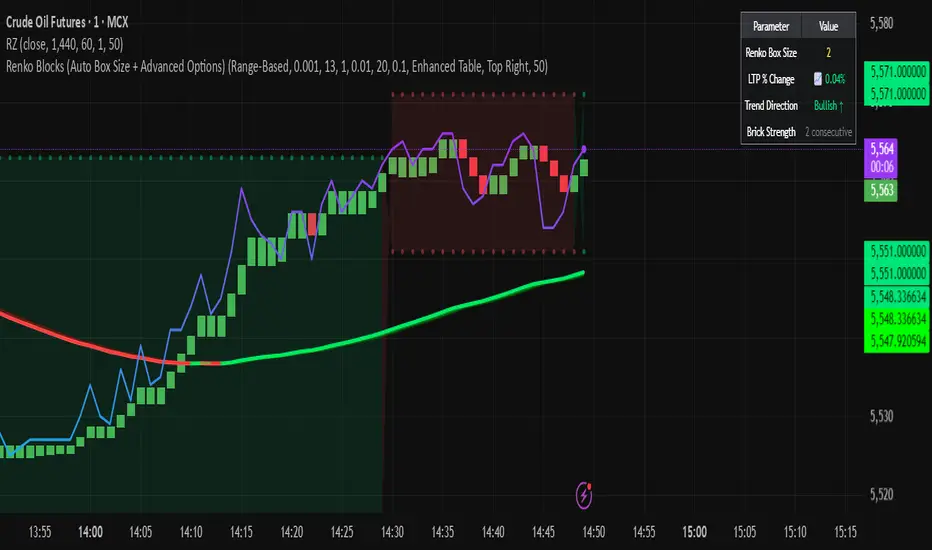932x550 pixels.
Task: Select the Renko Blocks indicator legend line
Action: point(277,66)
